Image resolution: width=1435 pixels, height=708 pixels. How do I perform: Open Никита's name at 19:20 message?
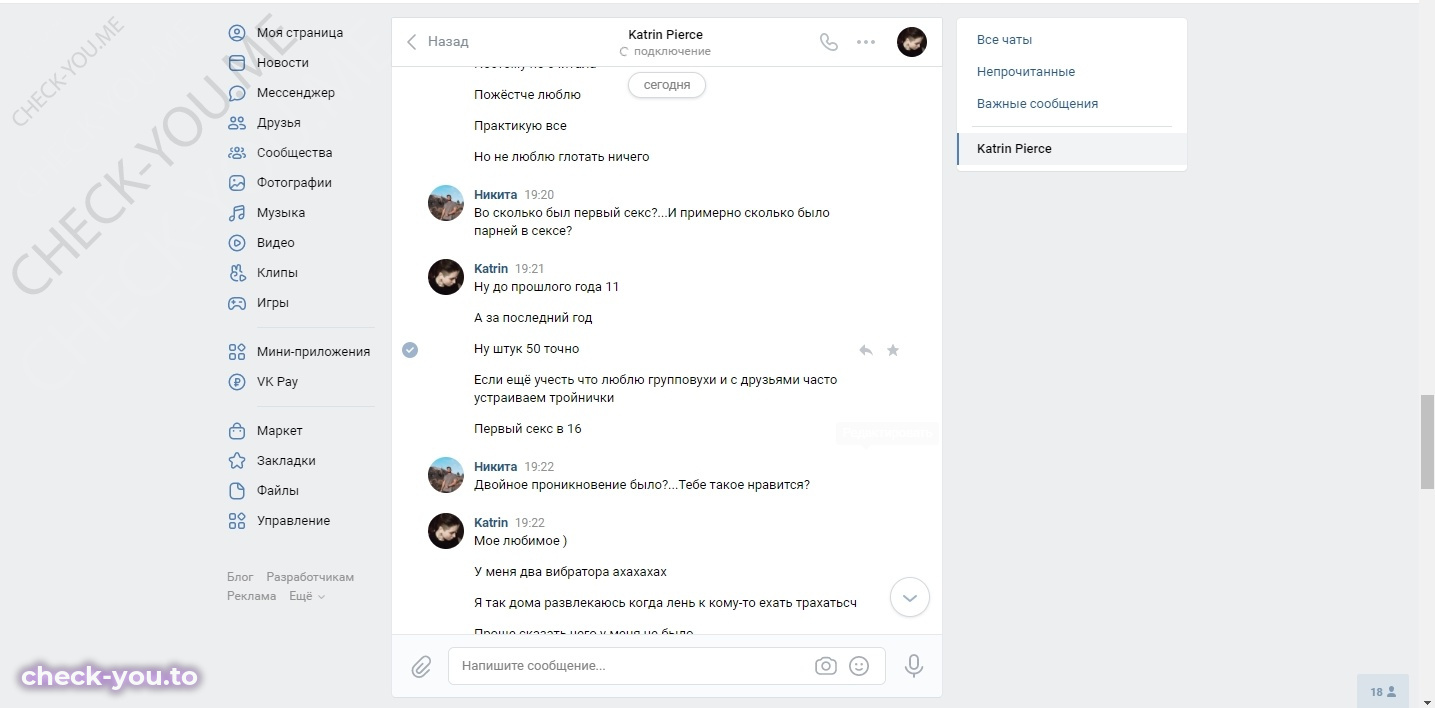tap(496, 195)
